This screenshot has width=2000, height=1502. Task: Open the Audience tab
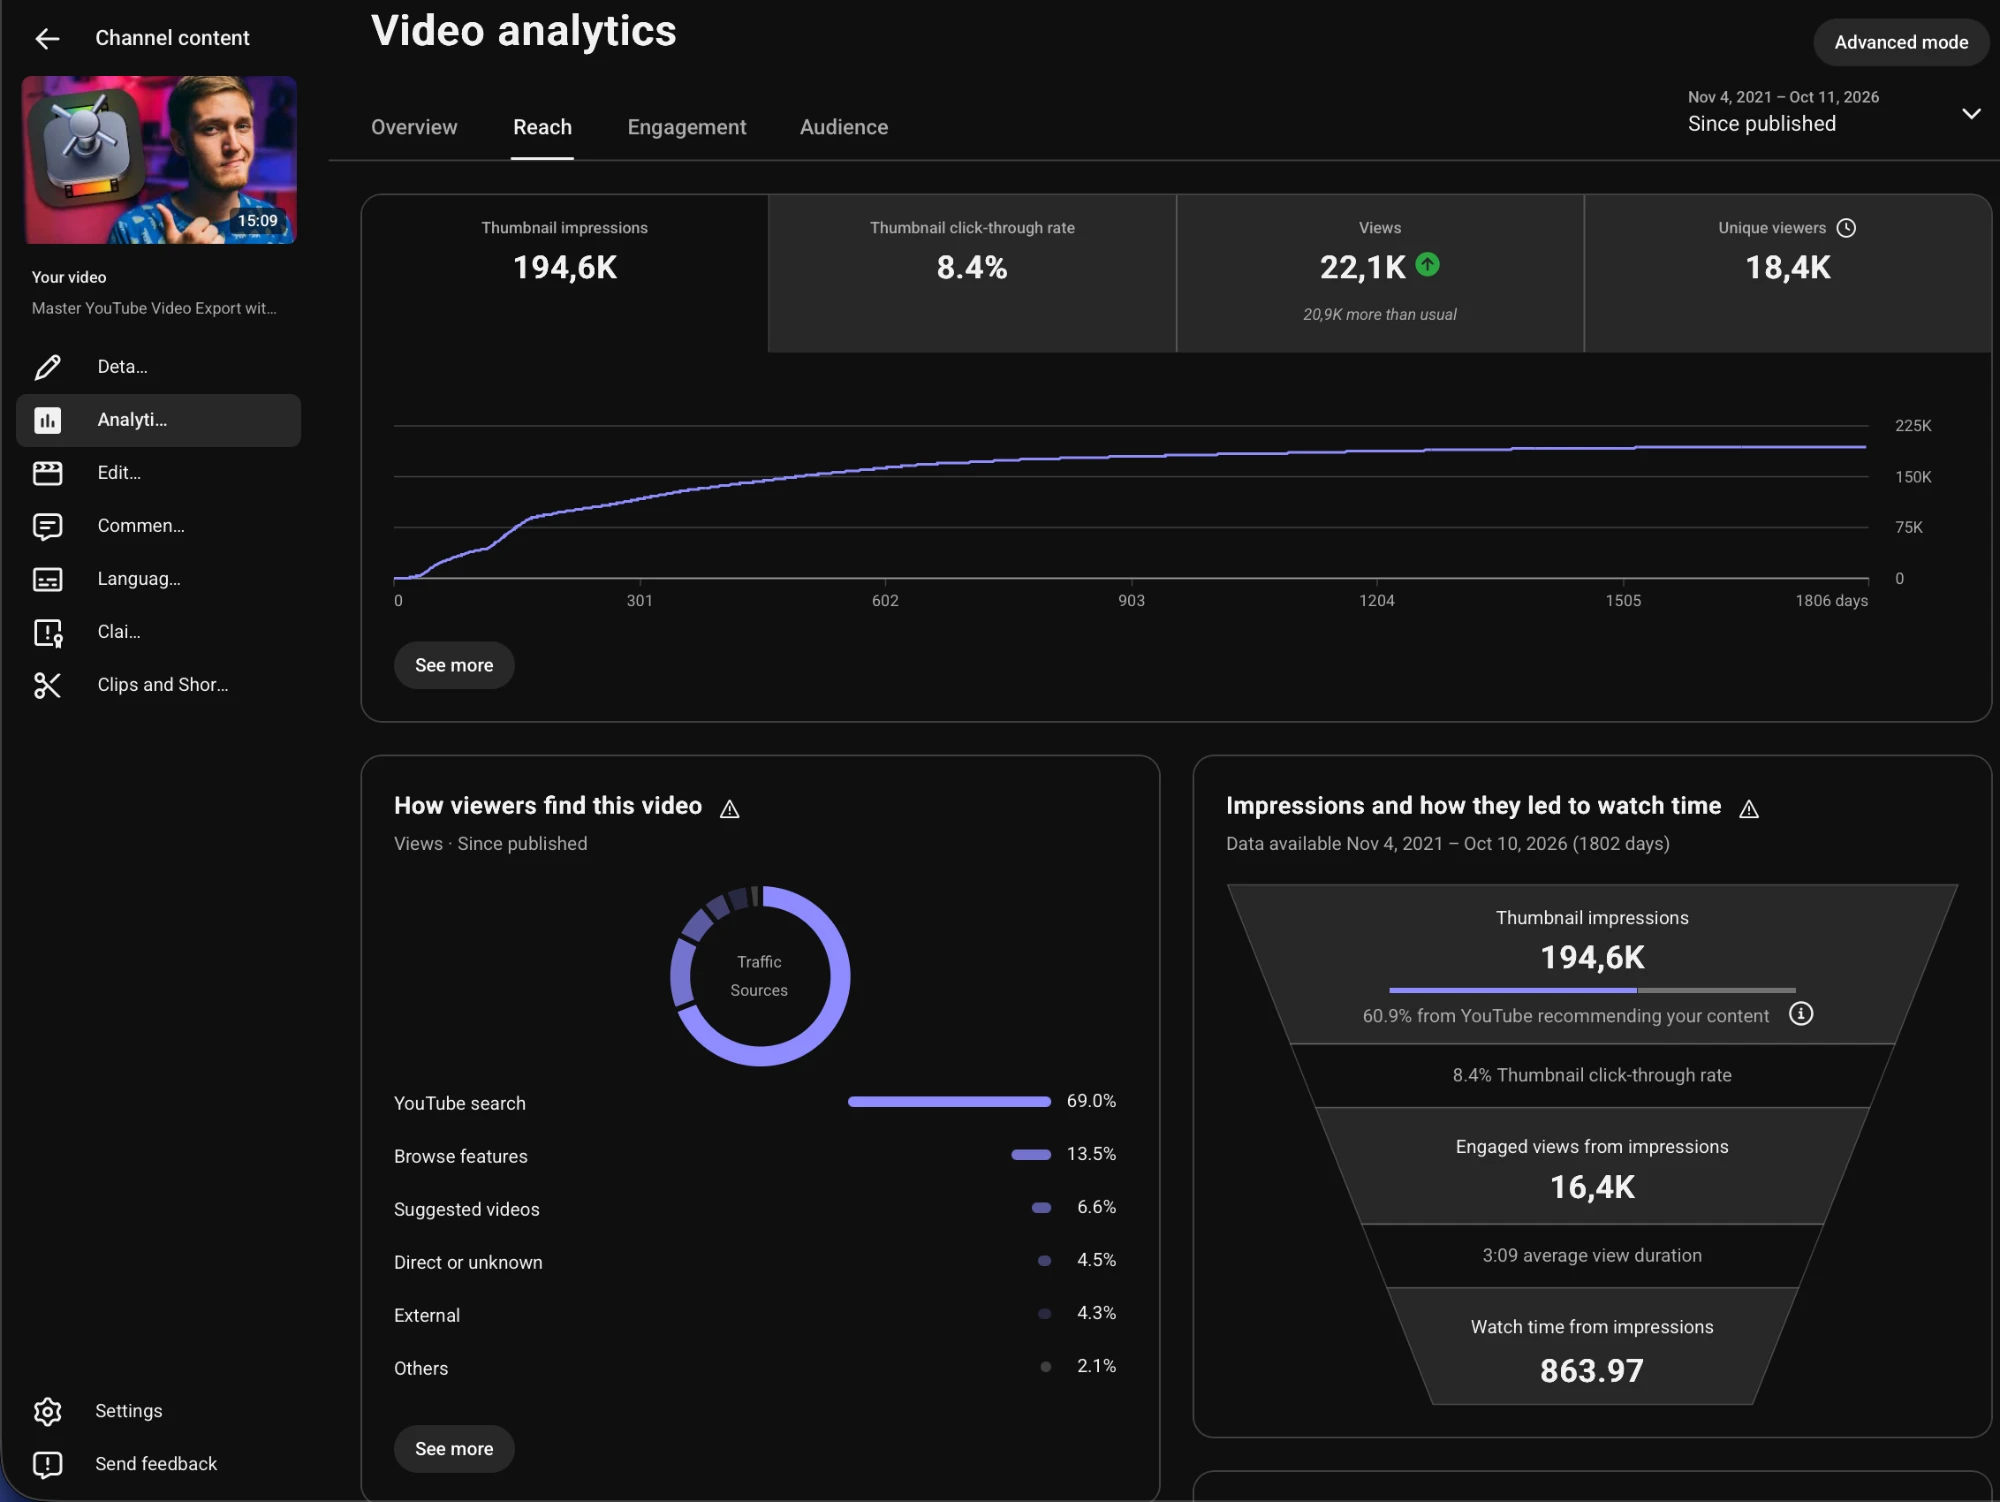[x=844, y=127]
